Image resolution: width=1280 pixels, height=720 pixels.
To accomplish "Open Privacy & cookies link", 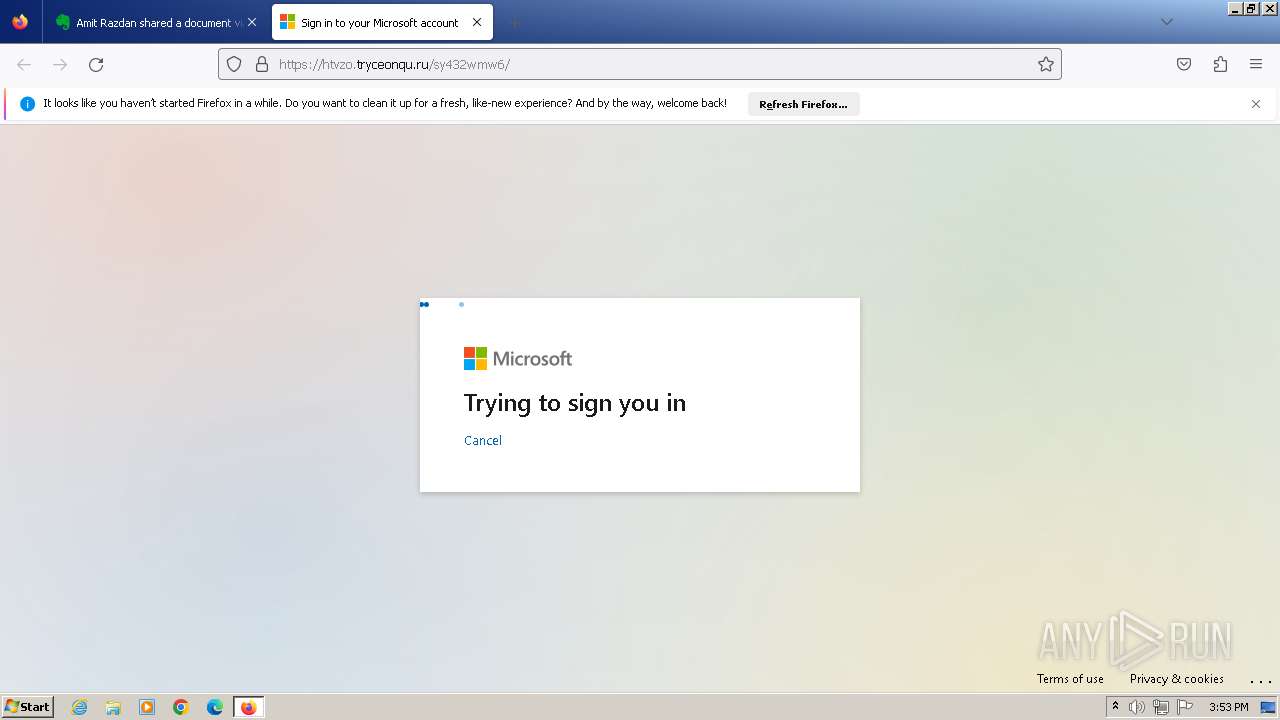I will point(1177,679).
